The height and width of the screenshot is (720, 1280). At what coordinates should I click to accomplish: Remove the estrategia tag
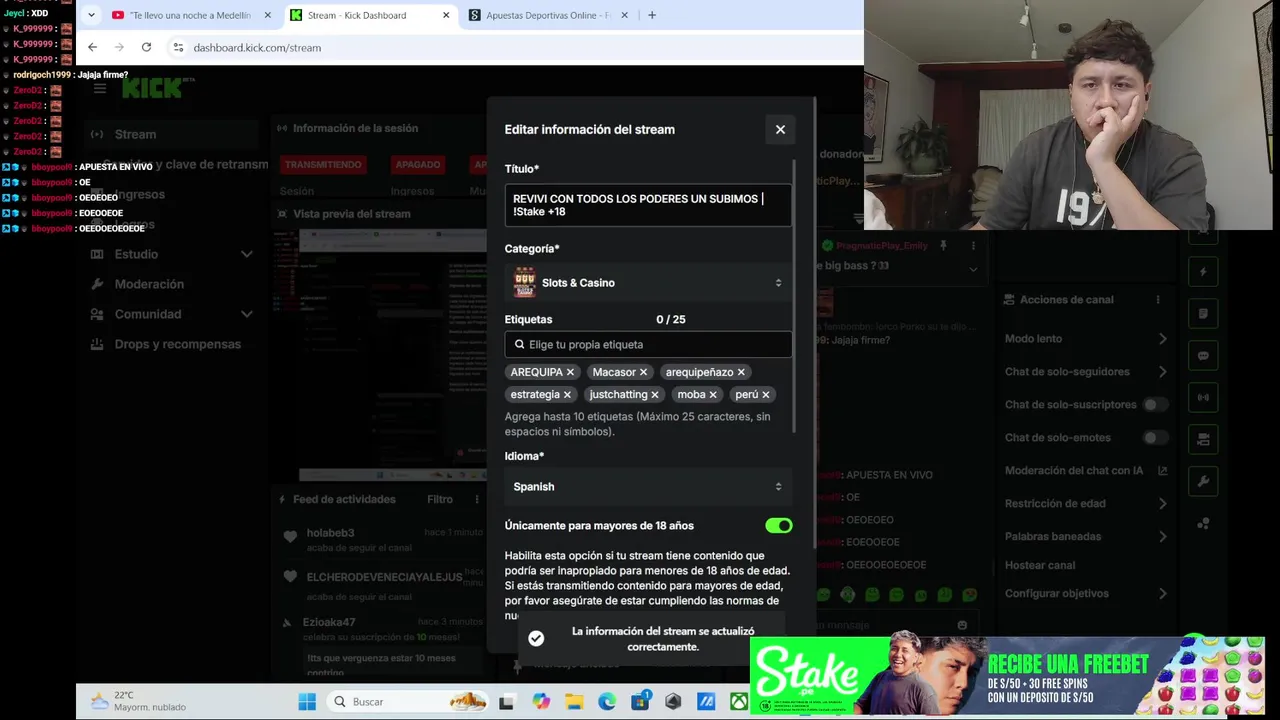pyautogui.click(x=567, y=394)
